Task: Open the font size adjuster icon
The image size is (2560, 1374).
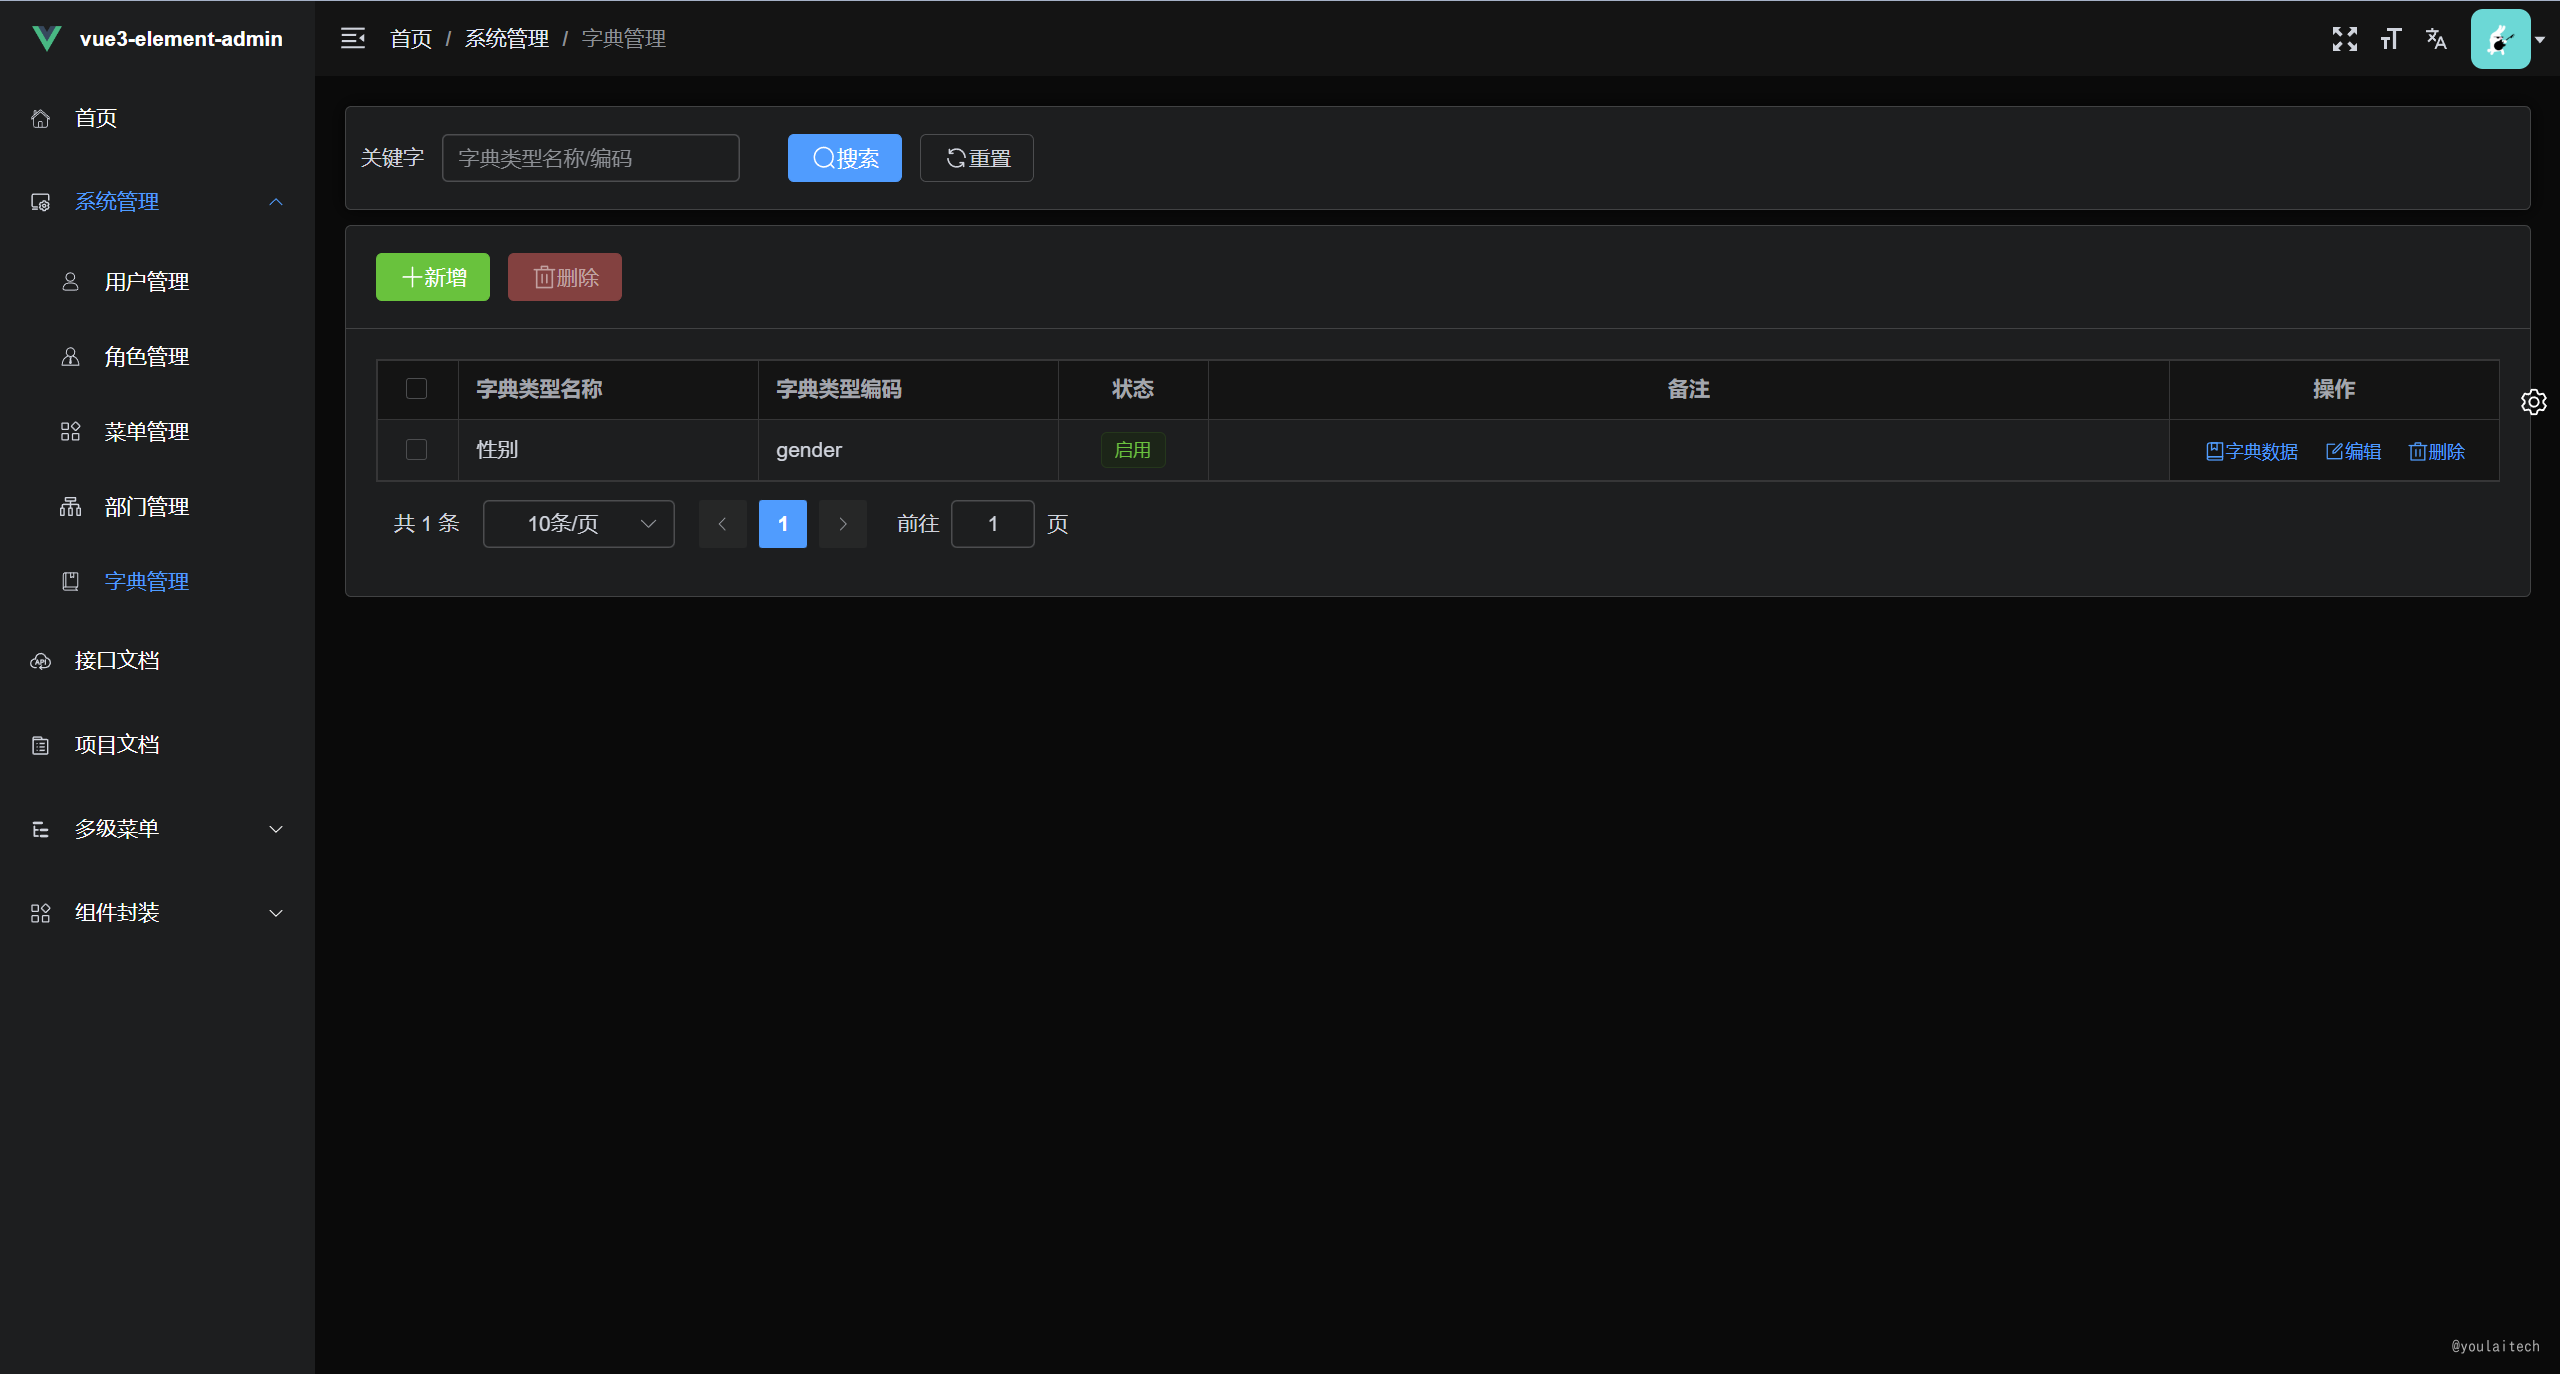Action: [x=2390, y=39]
